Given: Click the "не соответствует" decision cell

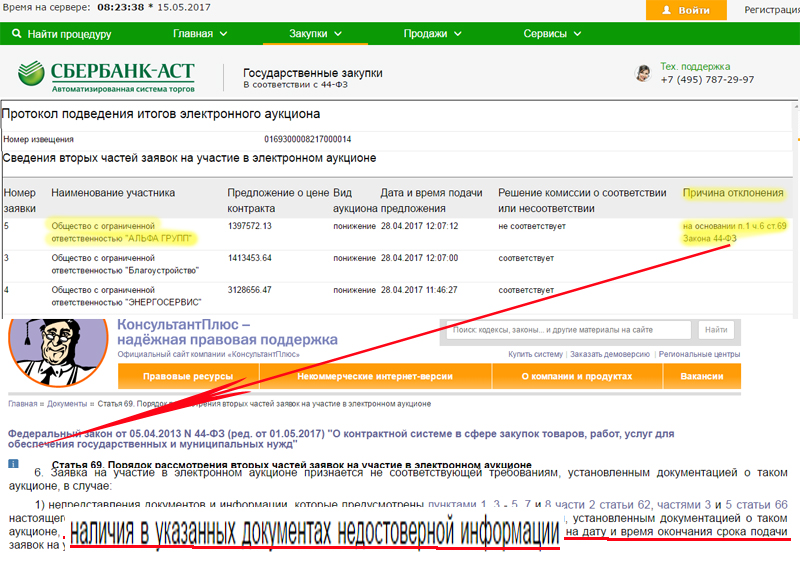Looking at the screenshot, I should 532,226.
